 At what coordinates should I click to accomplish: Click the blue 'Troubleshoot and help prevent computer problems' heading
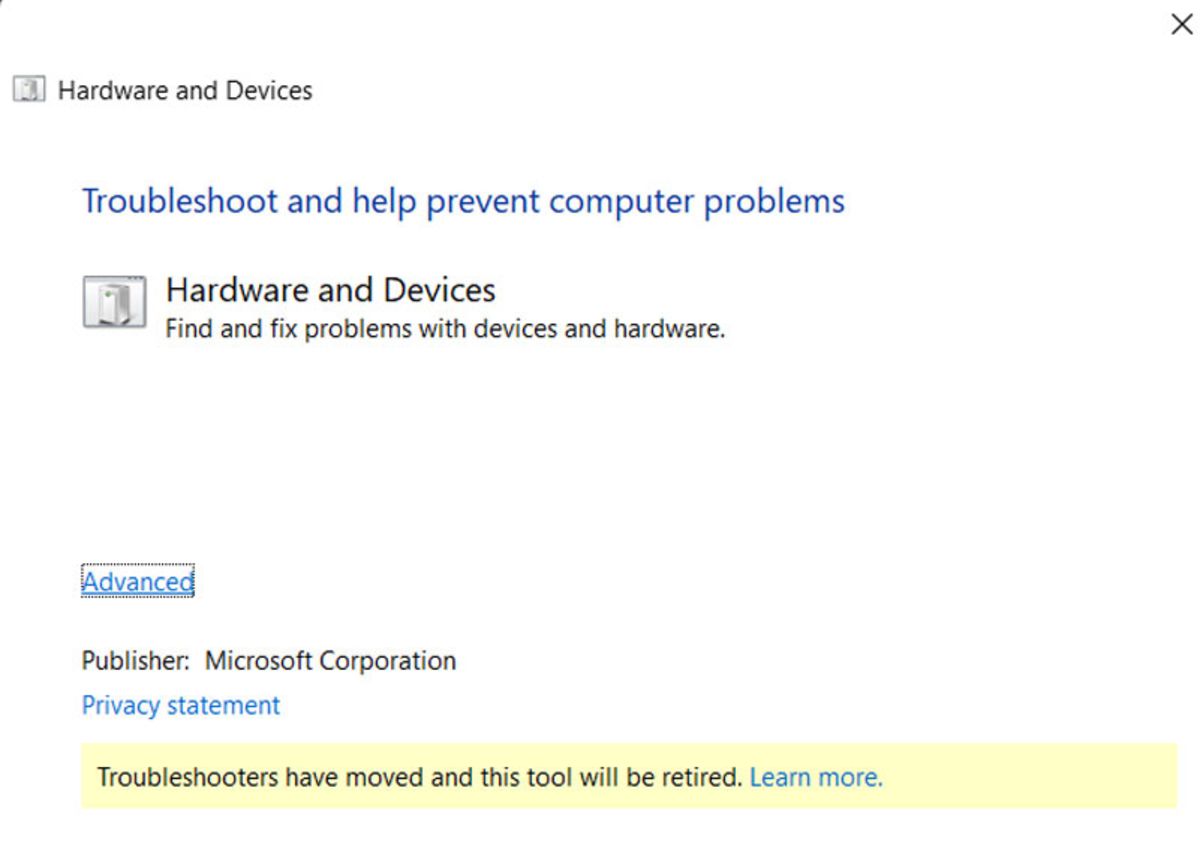(463, 201)
